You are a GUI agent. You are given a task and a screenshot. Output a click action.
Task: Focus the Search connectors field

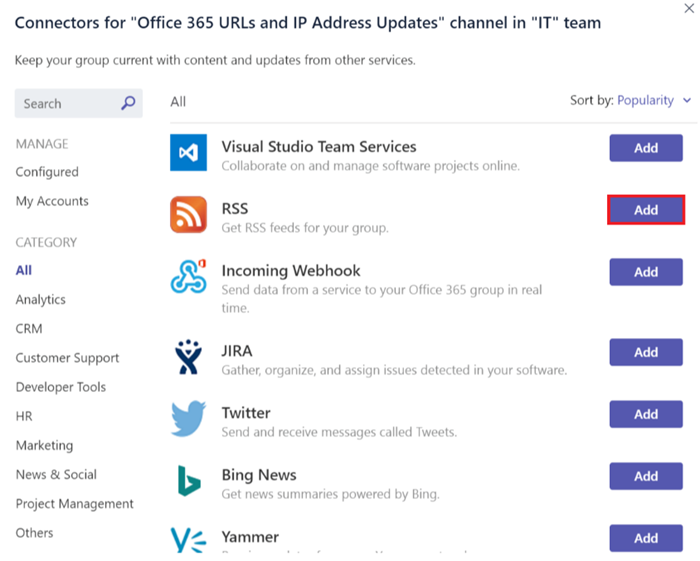click(x=79, y=103)
